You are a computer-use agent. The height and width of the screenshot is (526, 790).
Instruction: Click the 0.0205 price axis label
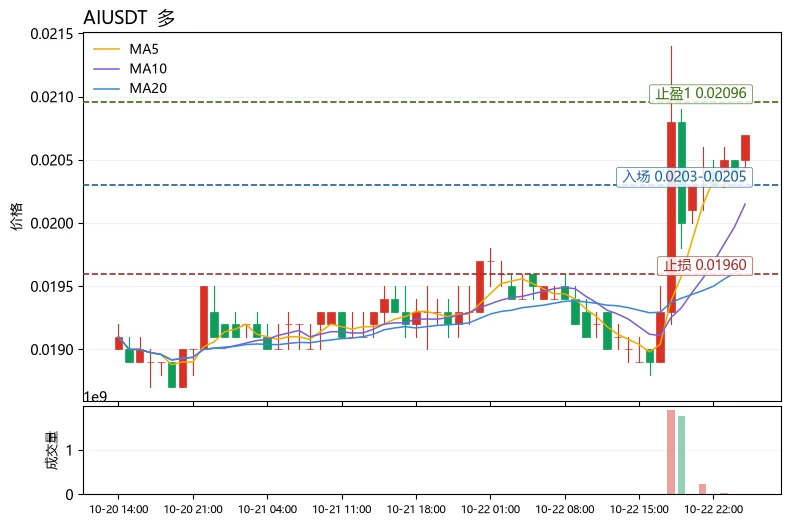coord(51,160)
